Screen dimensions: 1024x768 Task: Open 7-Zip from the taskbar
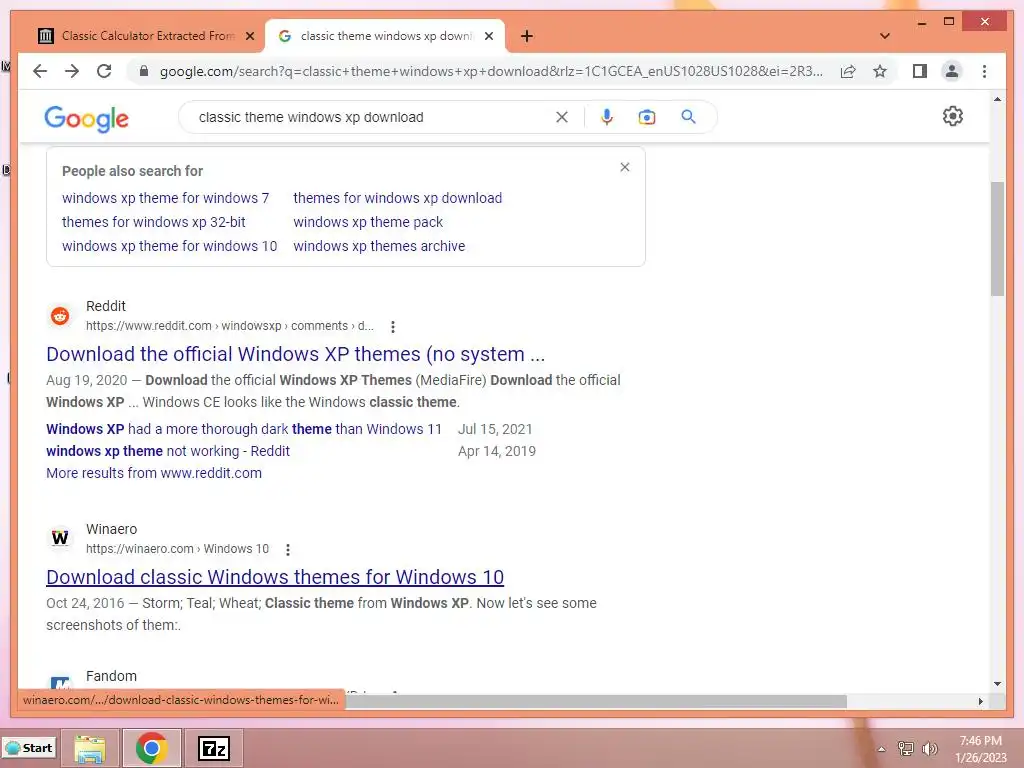[x=214, y=748]
